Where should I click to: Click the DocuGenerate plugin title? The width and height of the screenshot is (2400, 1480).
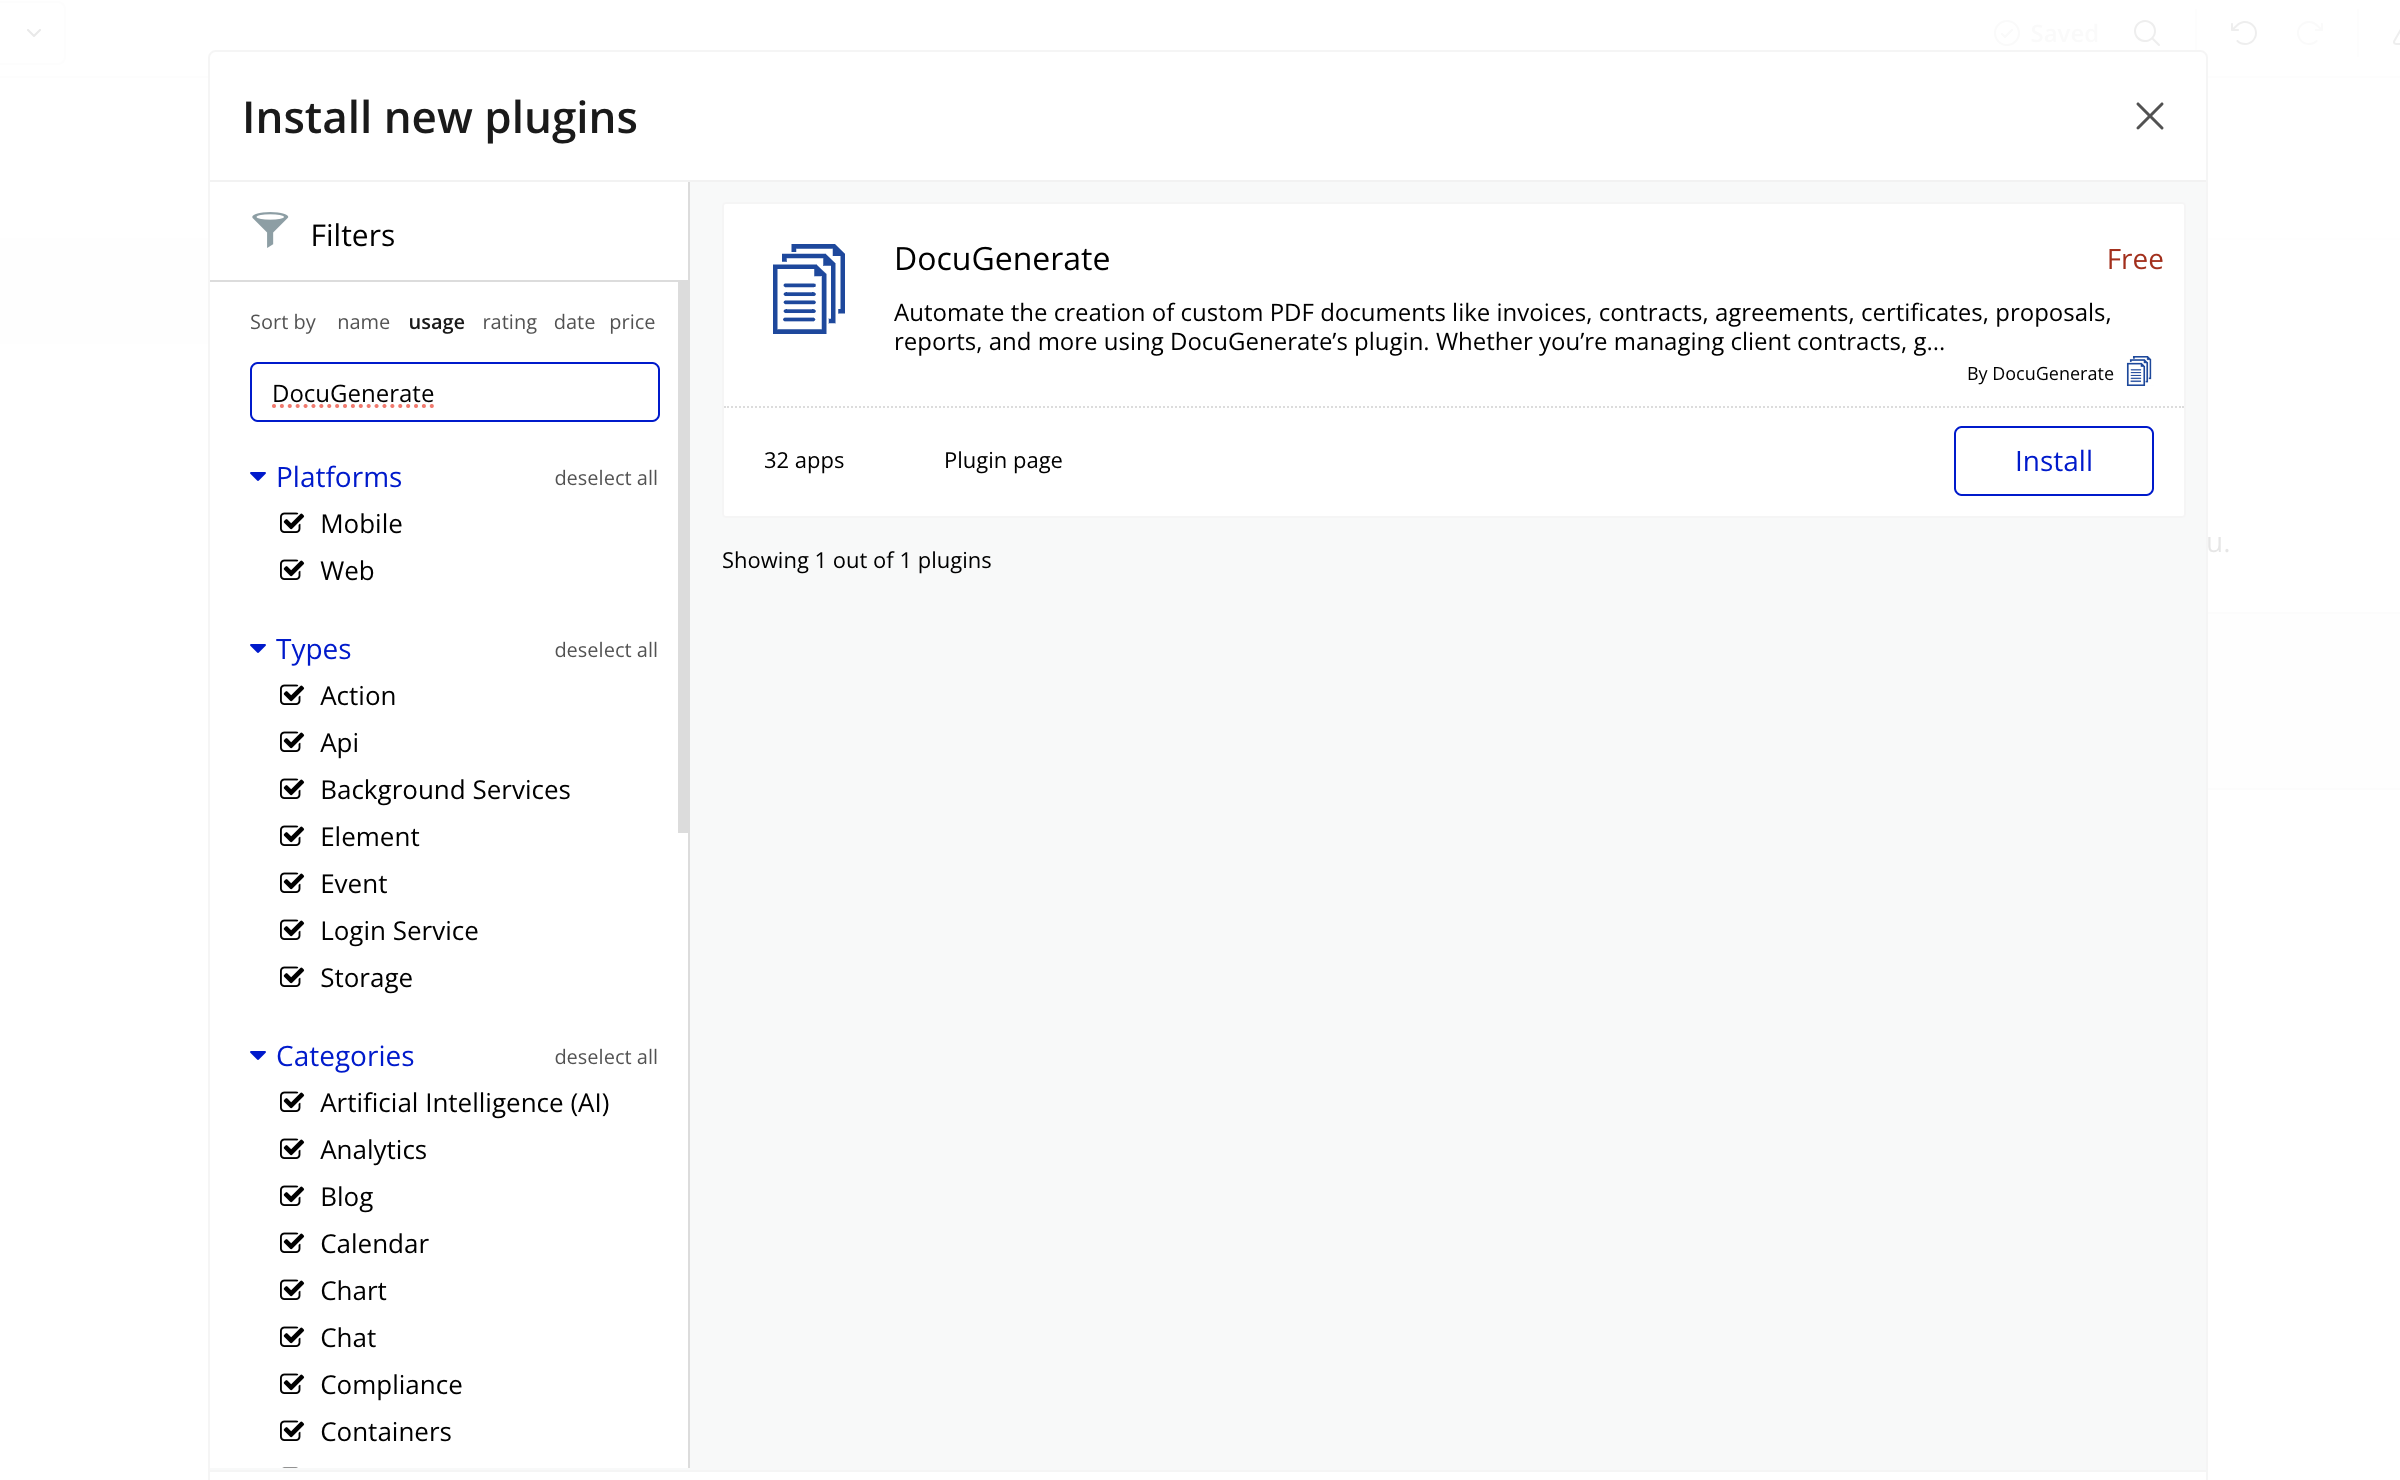click(1001, 259)
